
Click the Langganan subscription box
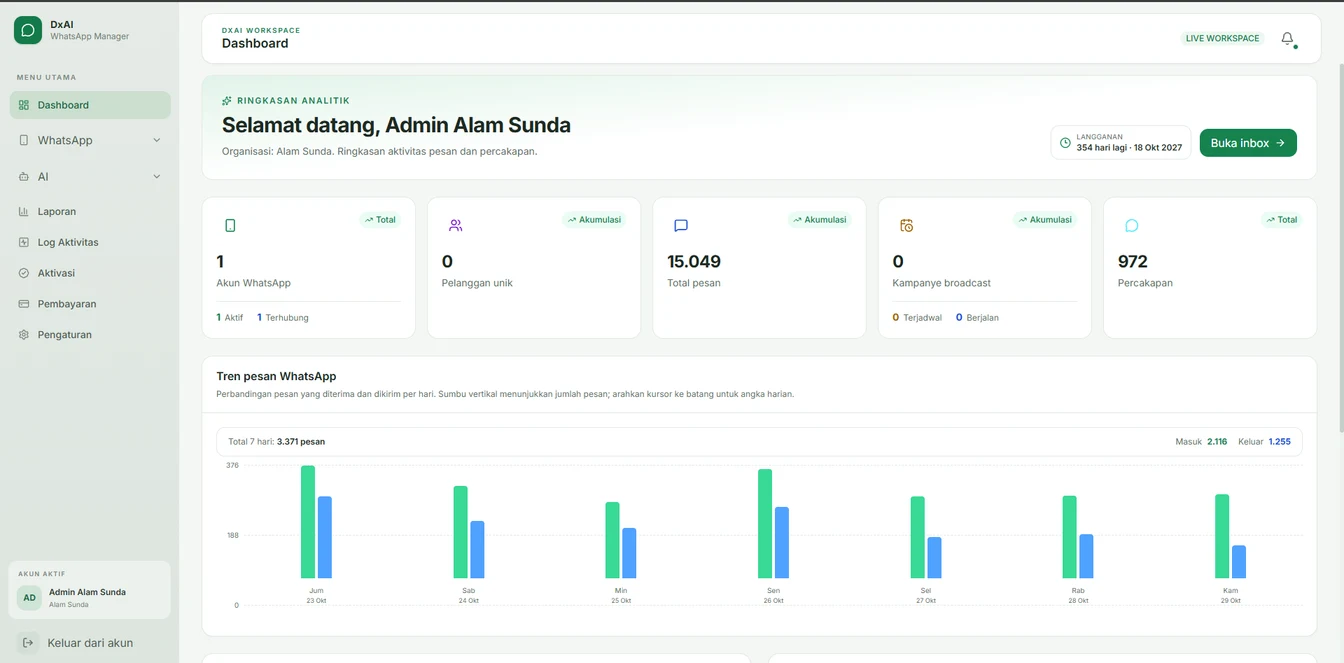(x=1121, y=143)
